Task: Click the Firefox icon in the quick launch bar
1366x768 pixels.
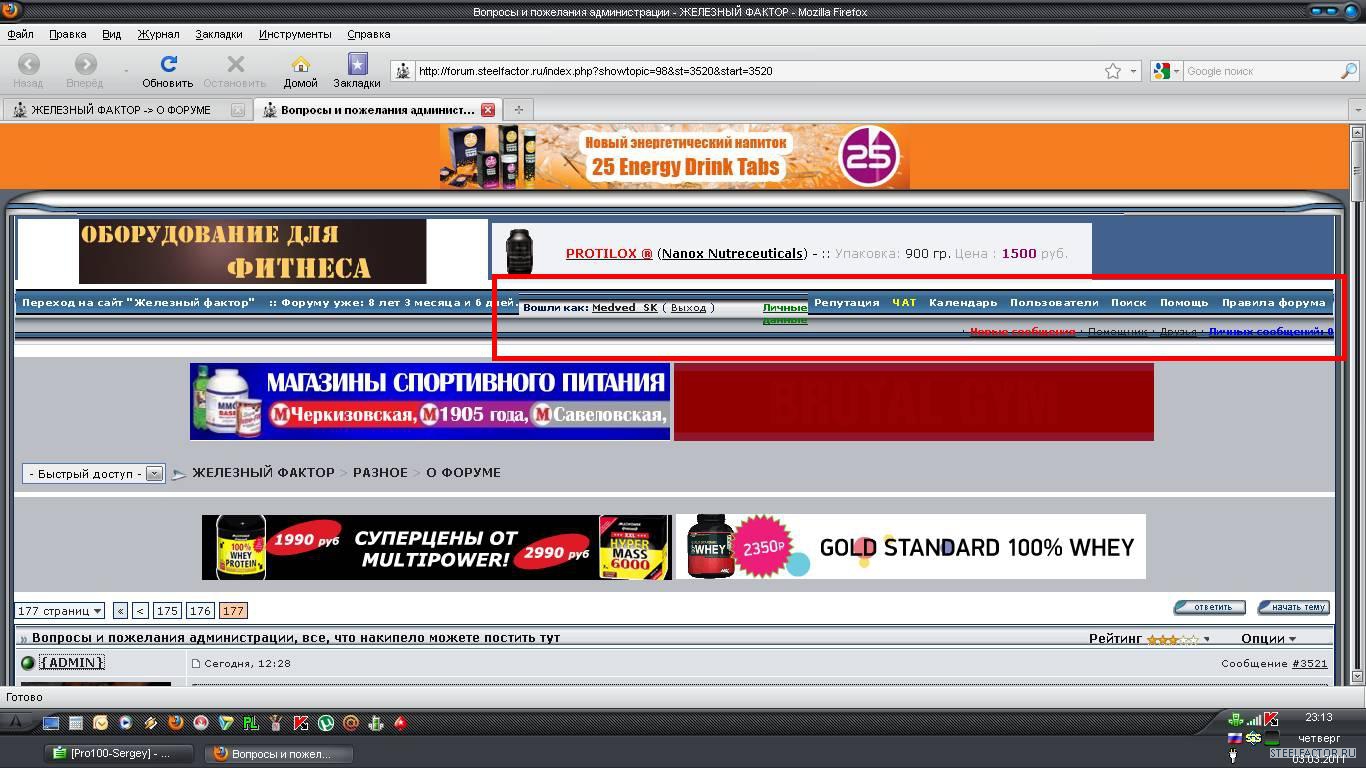Action: point(176,722)
